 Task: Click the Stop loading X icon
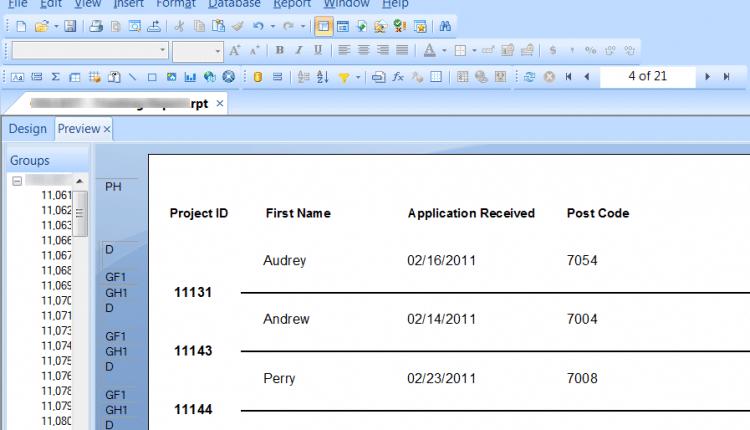[x=549, y=77]
